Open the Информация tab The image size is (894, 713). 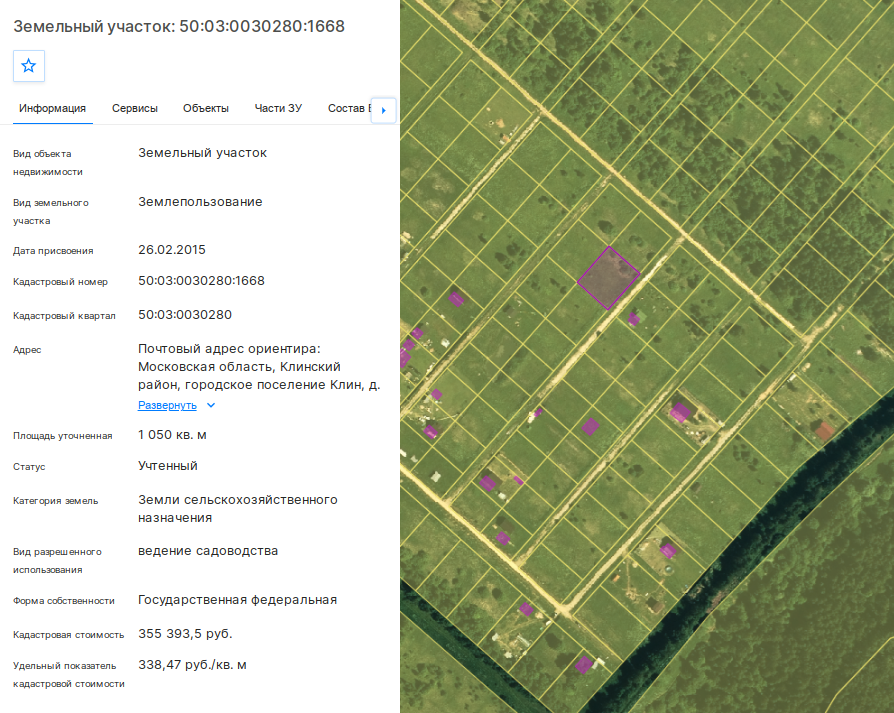52,108
